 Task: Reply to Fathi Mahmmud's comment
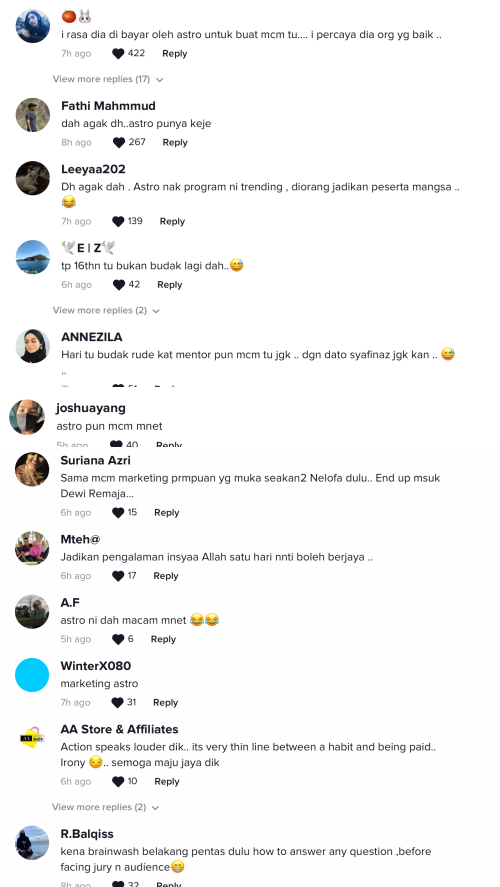pos(175,143)
